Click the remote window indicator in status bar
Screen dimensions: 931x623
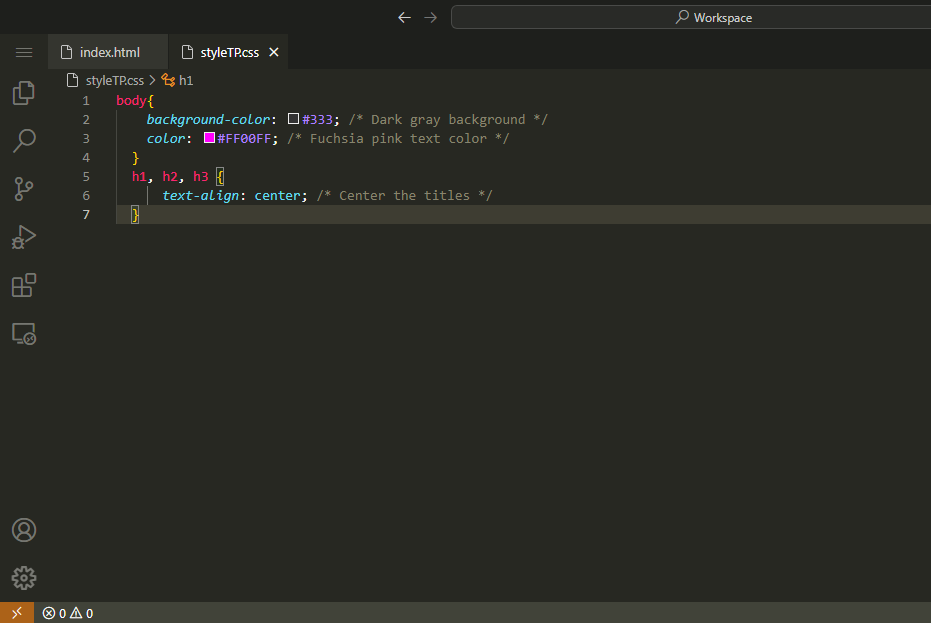point(17,613)
